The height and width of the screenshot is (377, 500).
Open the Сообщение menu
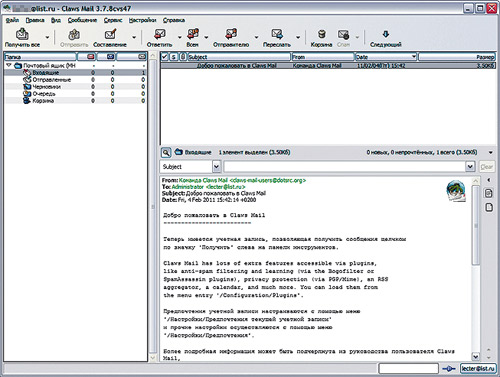pos(82,20)
